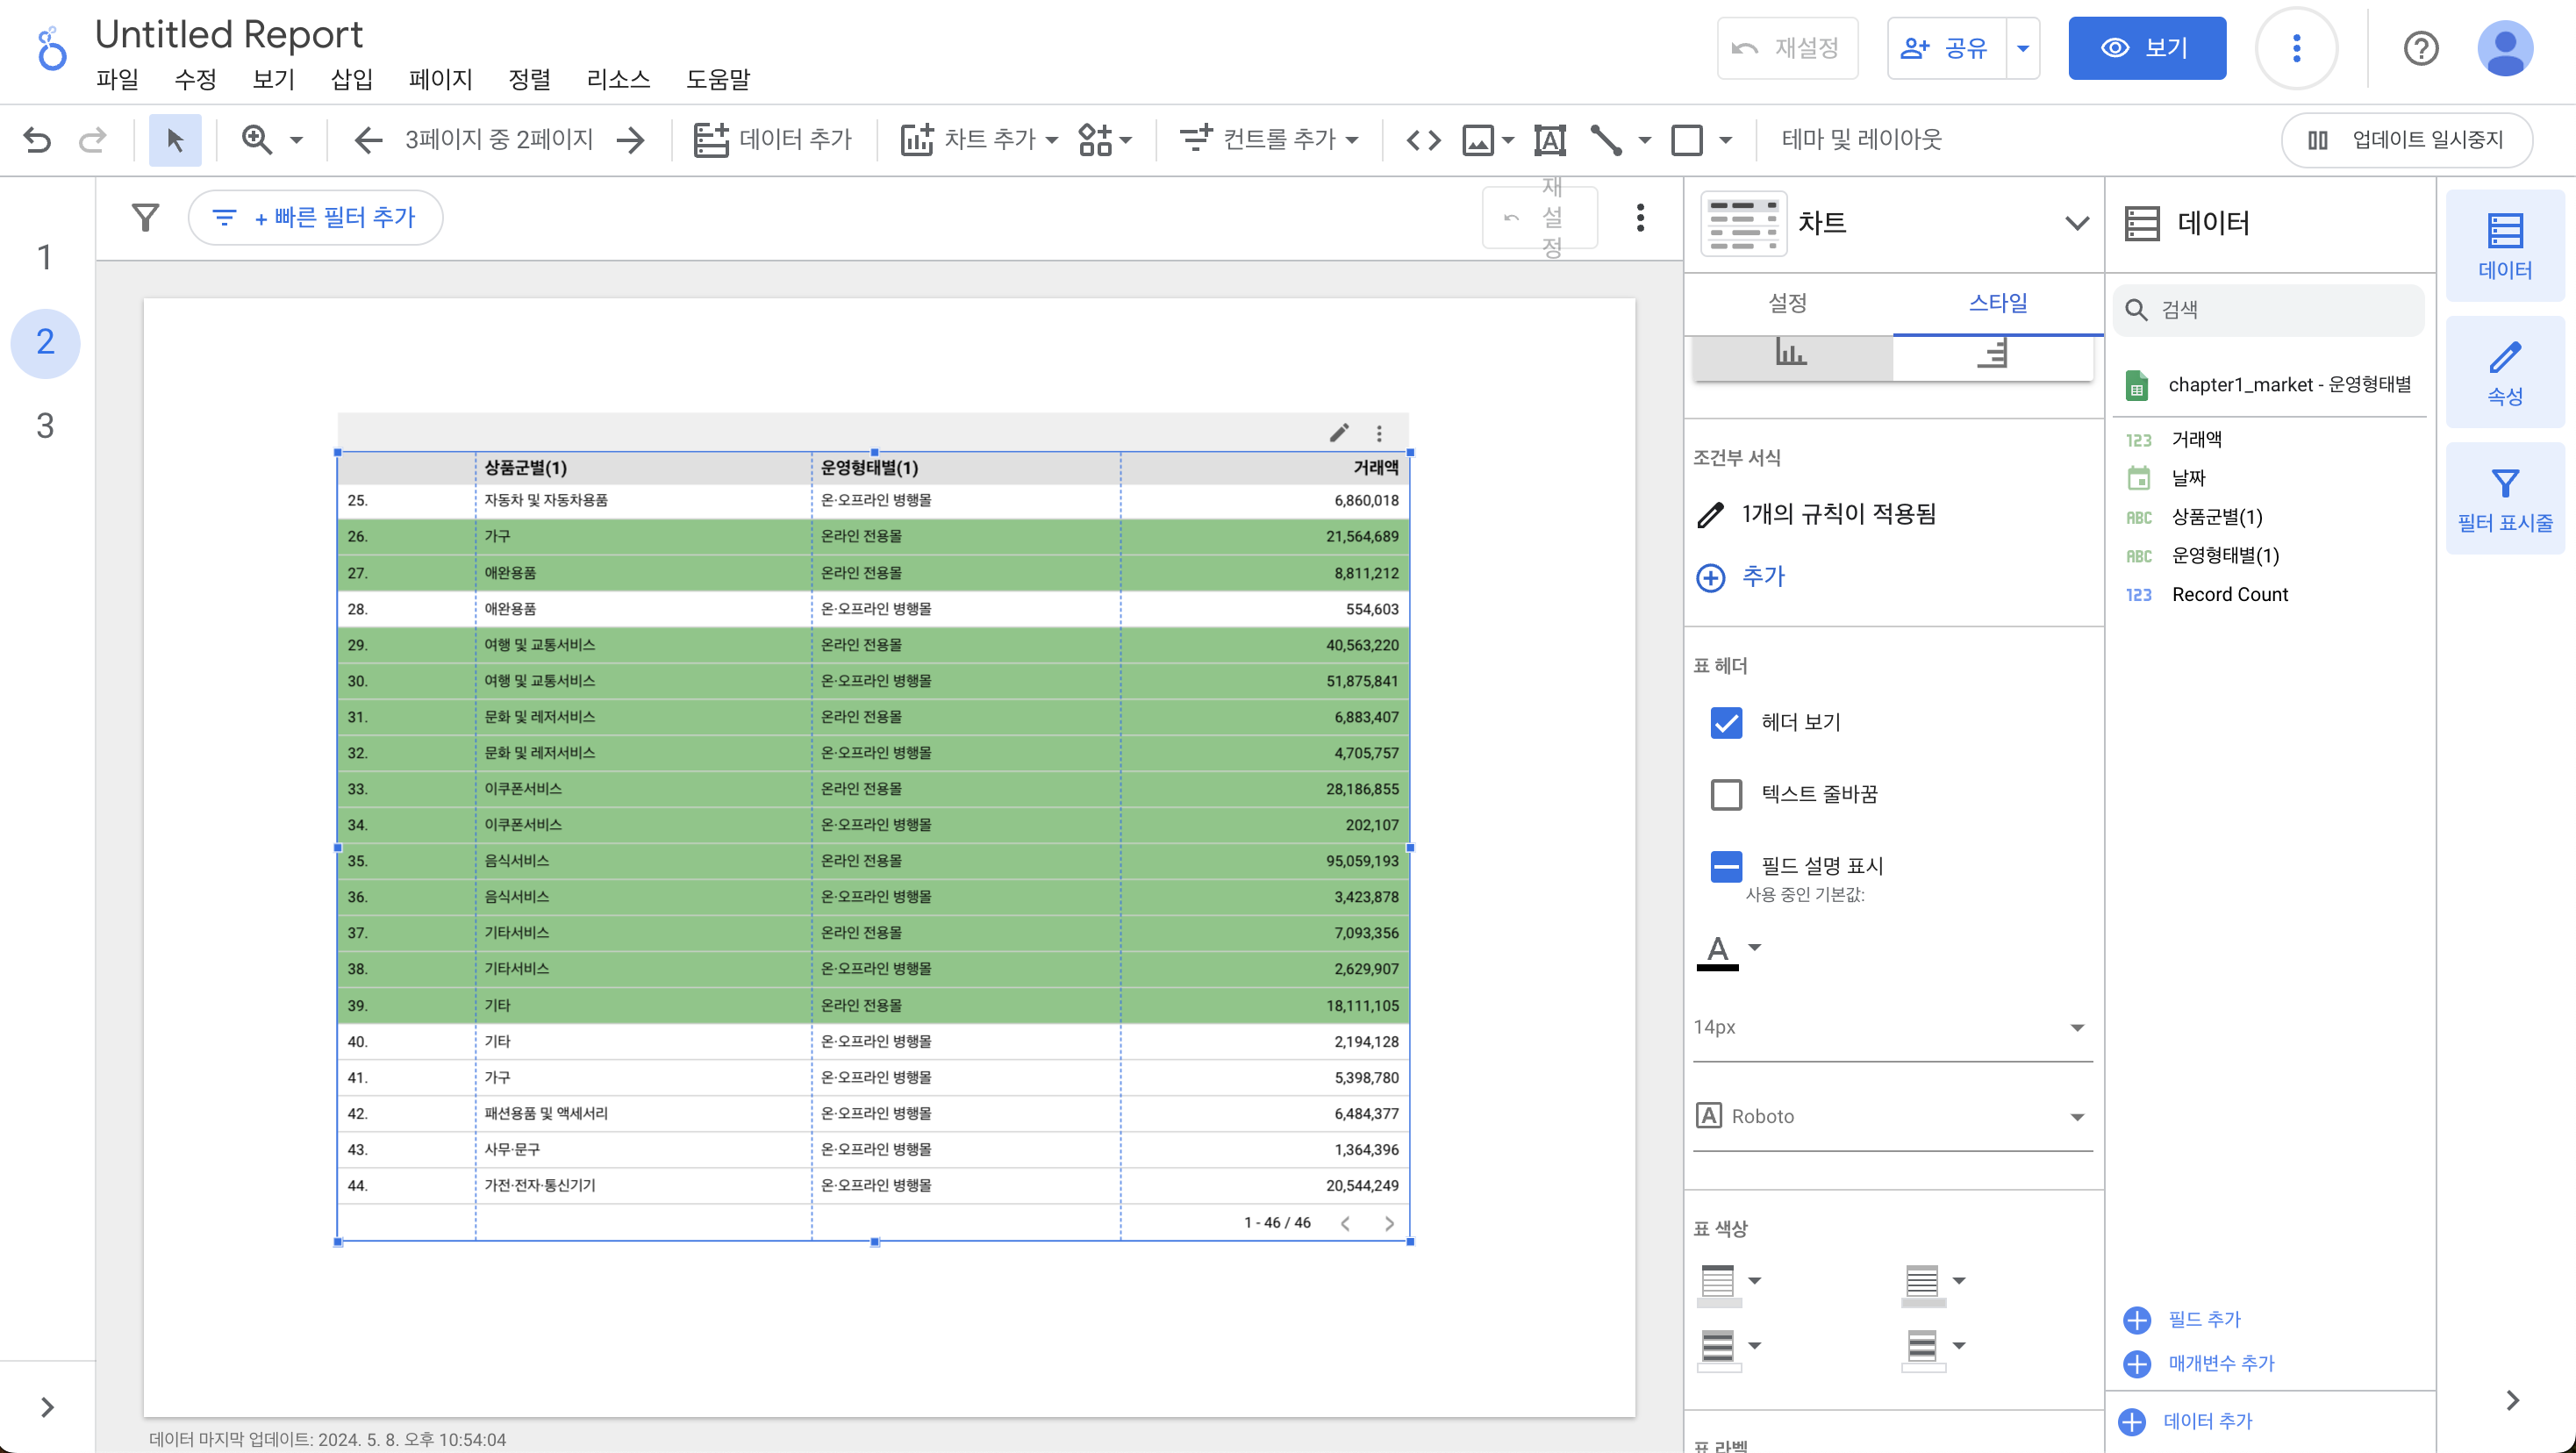Viewport: 2576px width, 1453px height.
Task: Click the blue View (보기) button
Action: pos(2146,48)
